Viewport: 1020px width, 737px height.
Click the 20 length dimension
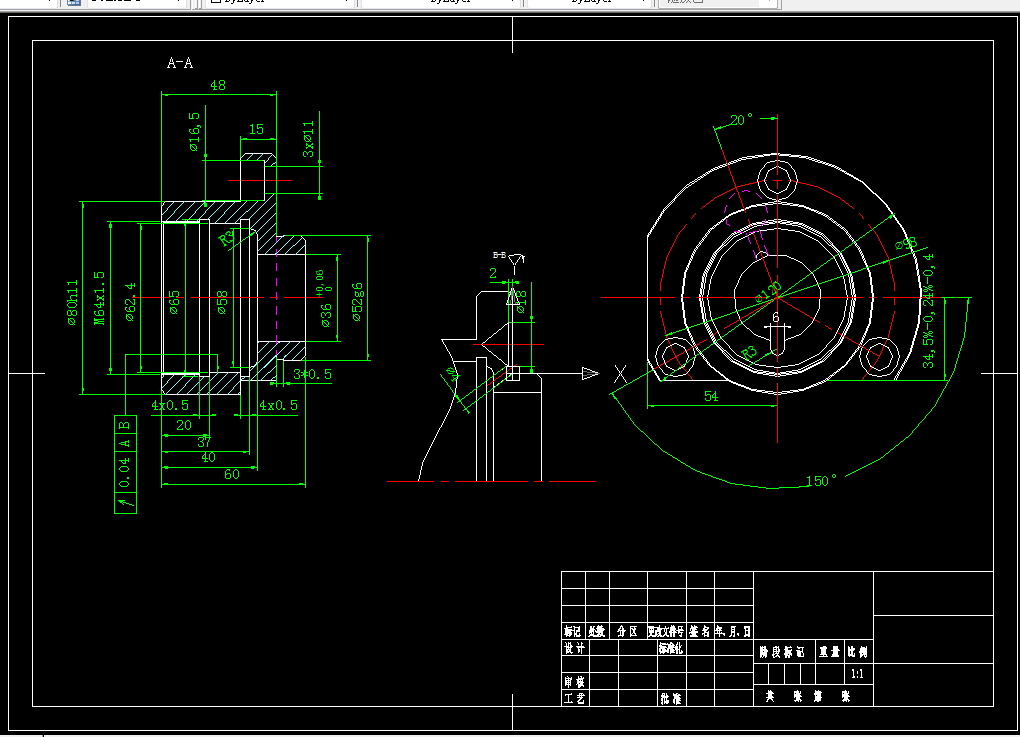pos(184,425)
